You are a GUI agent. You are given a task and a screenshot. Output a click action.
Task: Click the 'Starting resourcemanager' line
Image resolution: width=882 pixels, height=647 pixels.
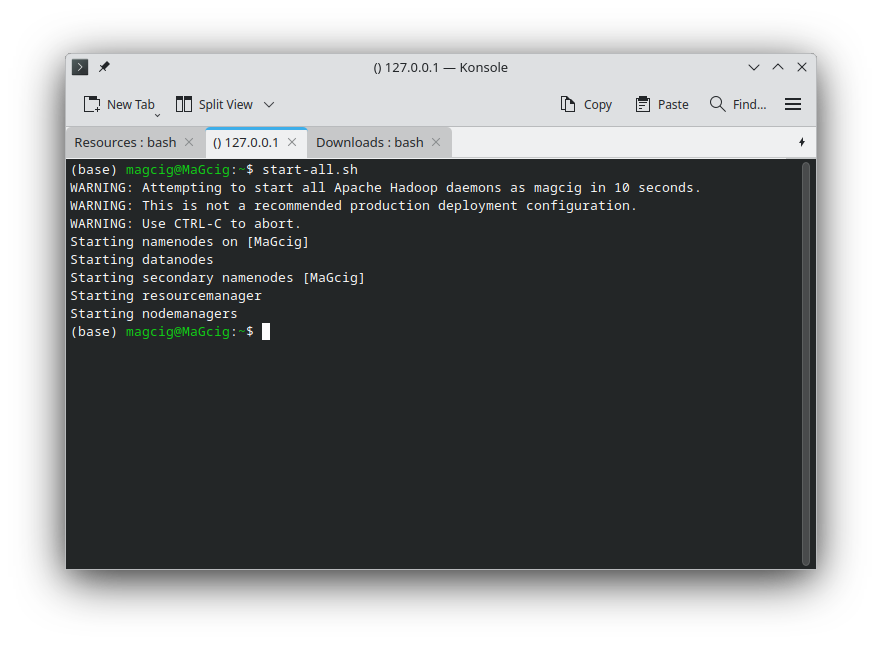166,296
